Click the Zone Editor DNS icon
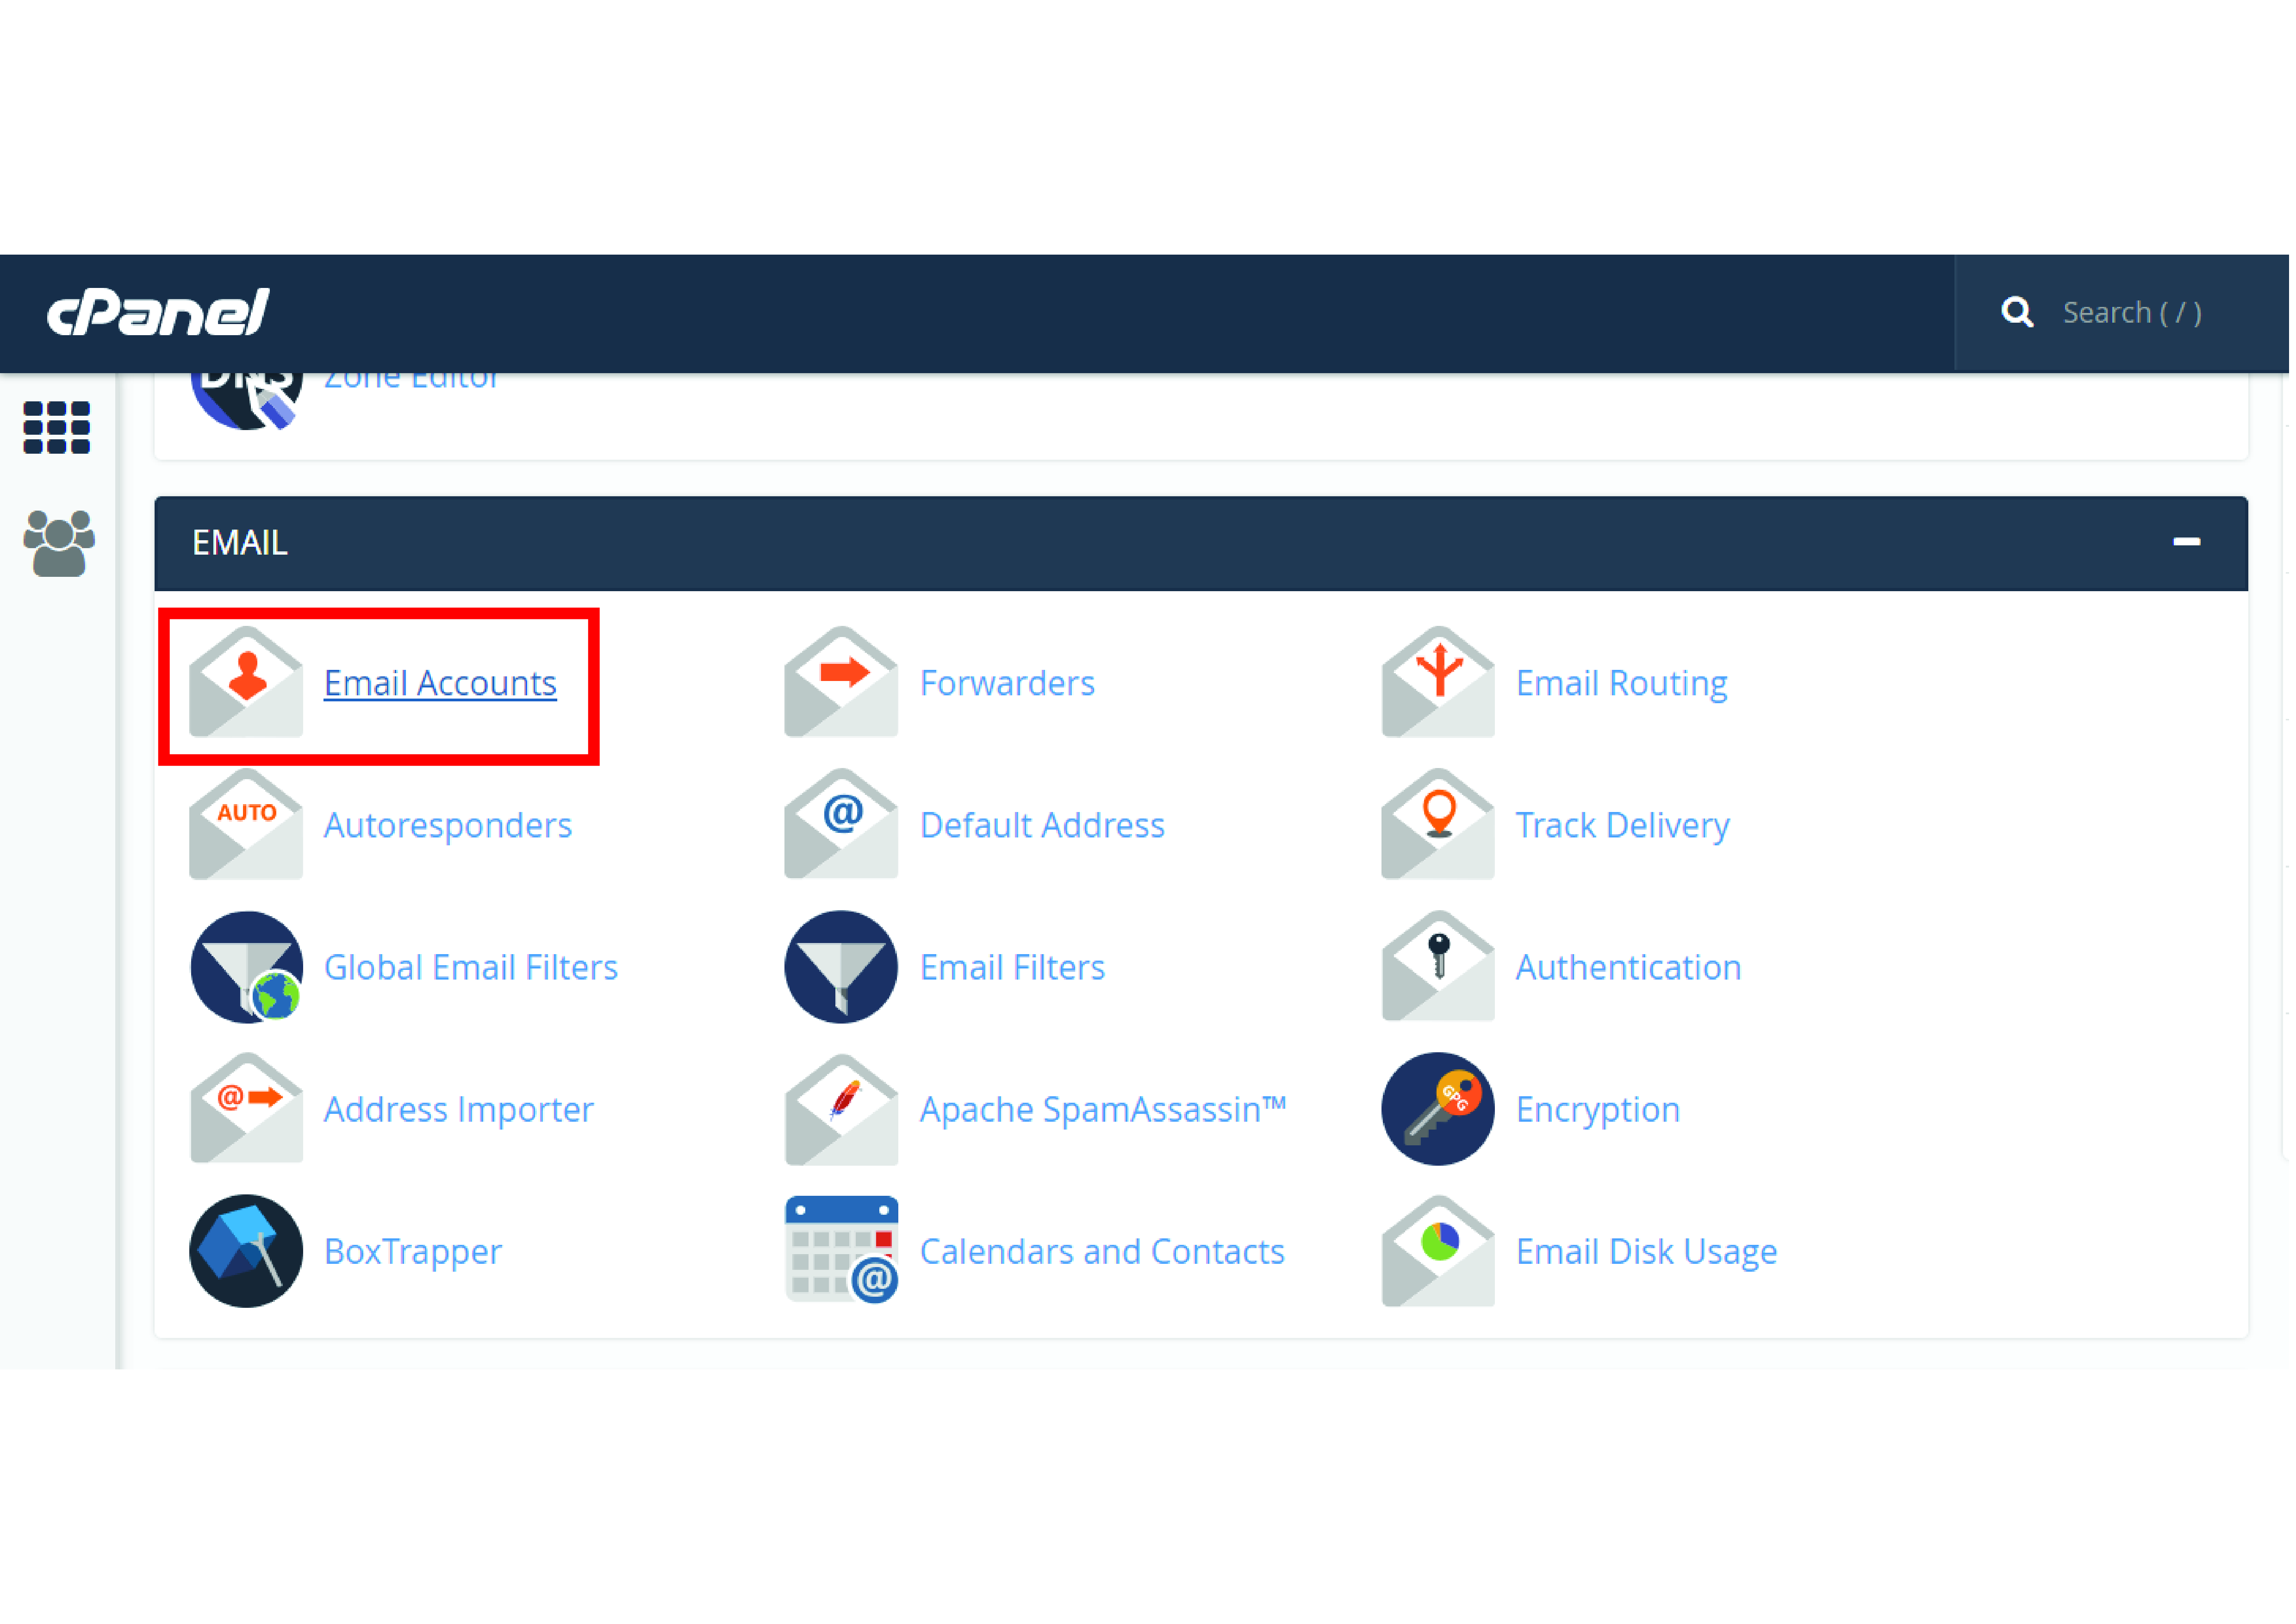The height and width of the screenshot is (1624, 2296). [x=246, y=402]
